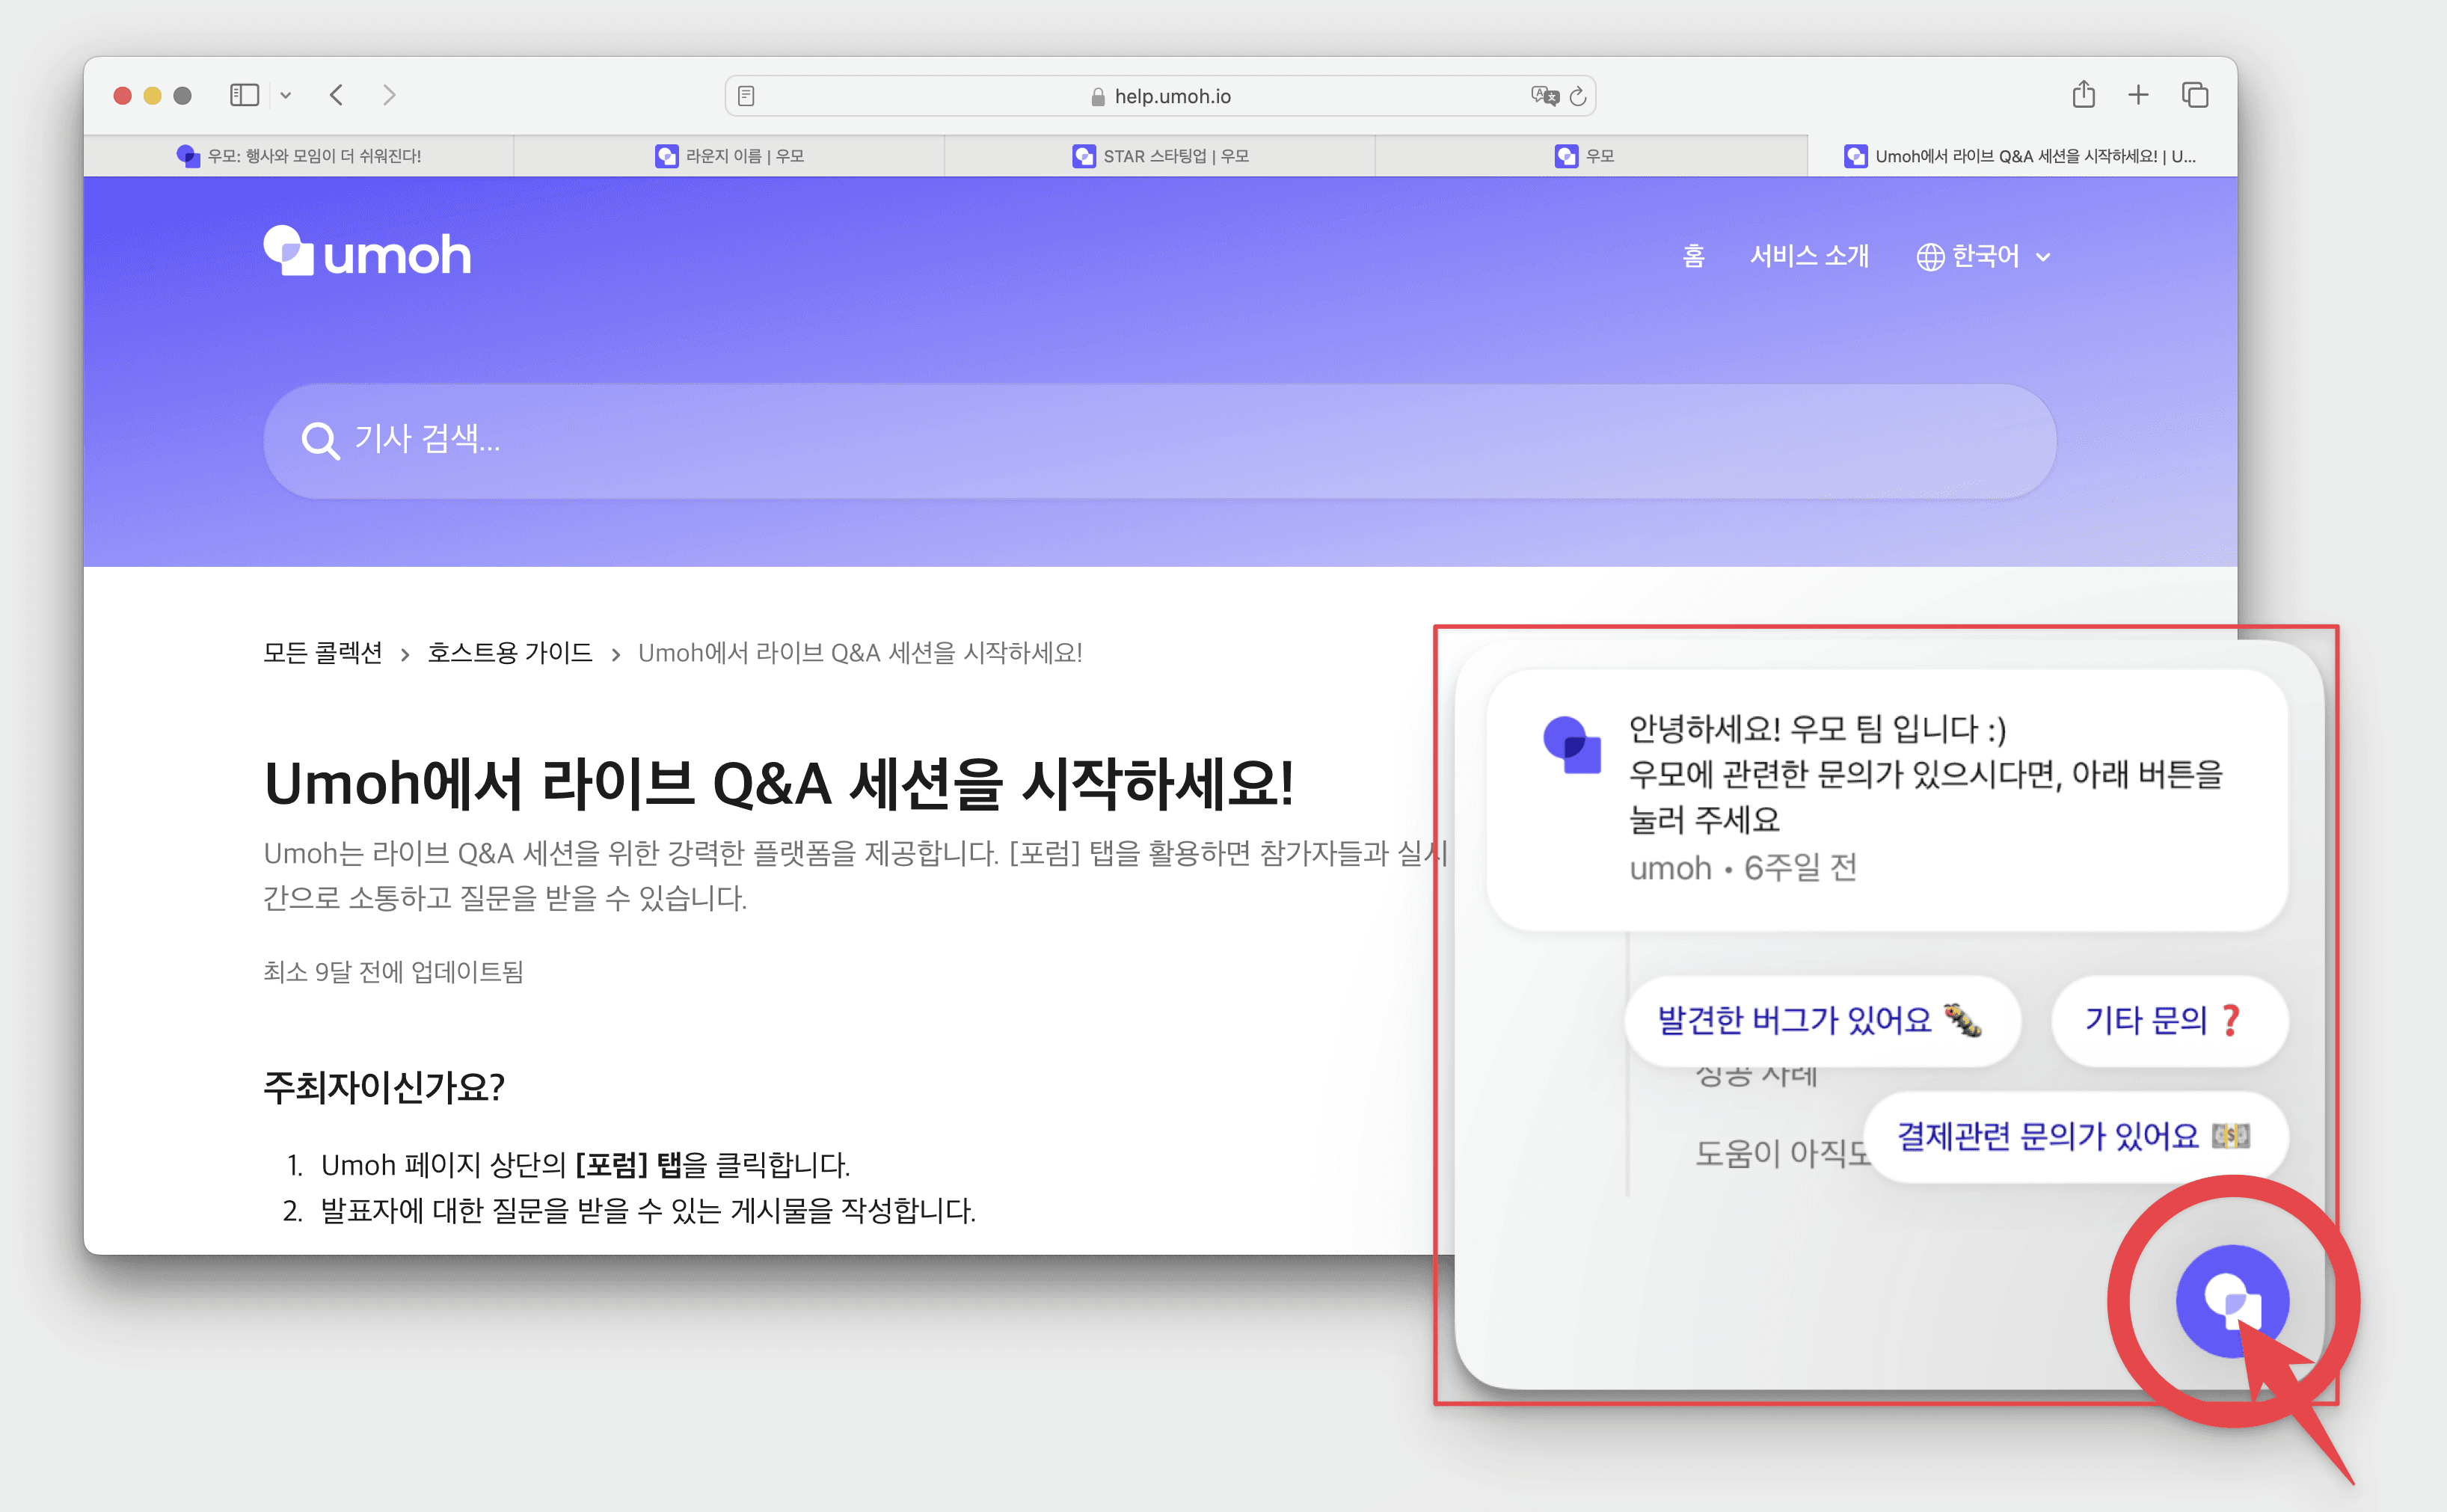Open a new tab with plus icon
The width and height of the screenshot is (2447, 1512).
pyautogui.click(x=2138, y=95)
